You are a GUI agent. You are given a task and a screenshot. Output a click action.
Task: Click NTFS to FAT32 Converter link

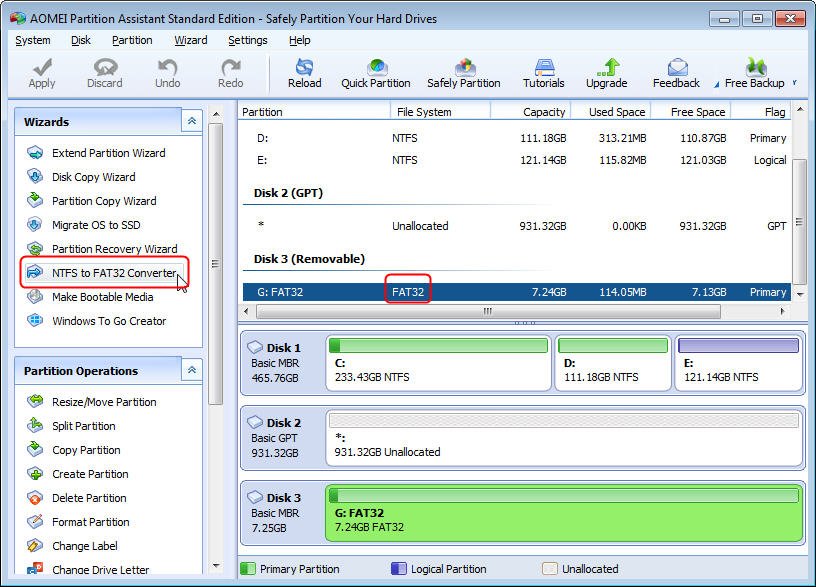[x=114, y=273]
